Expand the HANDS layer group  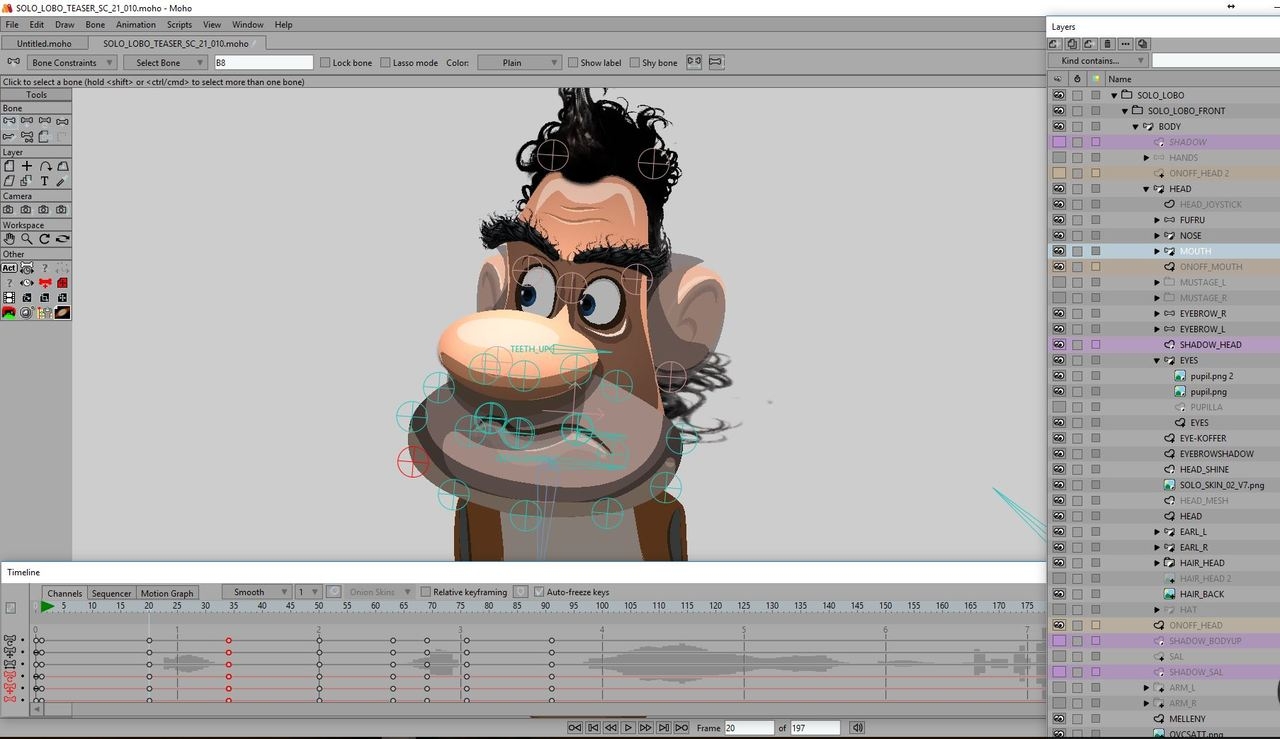1146,158
